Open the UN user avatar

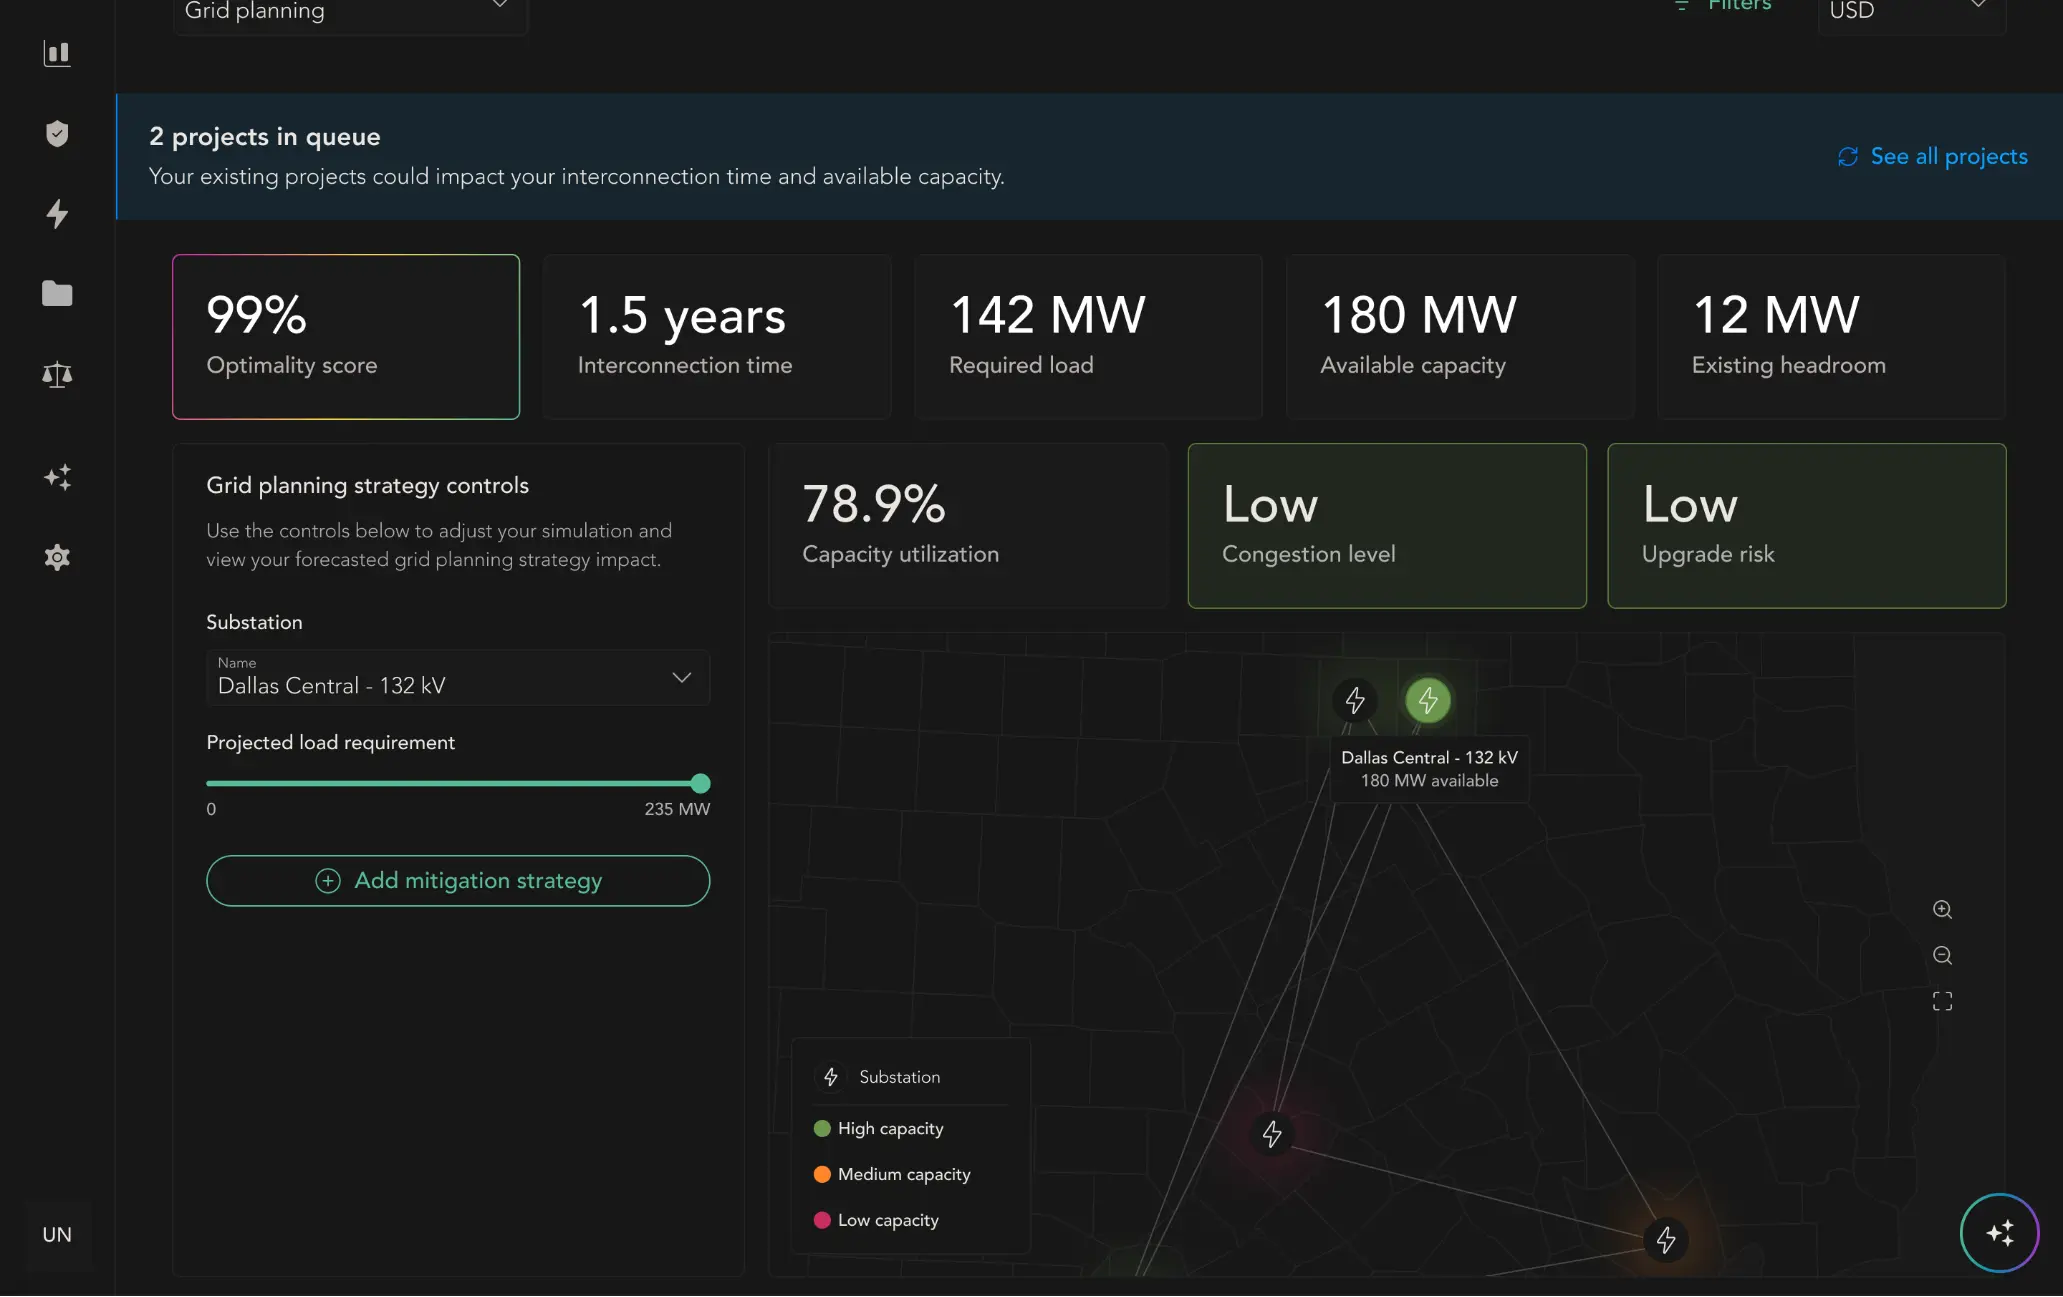pyautogui.click(x=57, y=1234)
